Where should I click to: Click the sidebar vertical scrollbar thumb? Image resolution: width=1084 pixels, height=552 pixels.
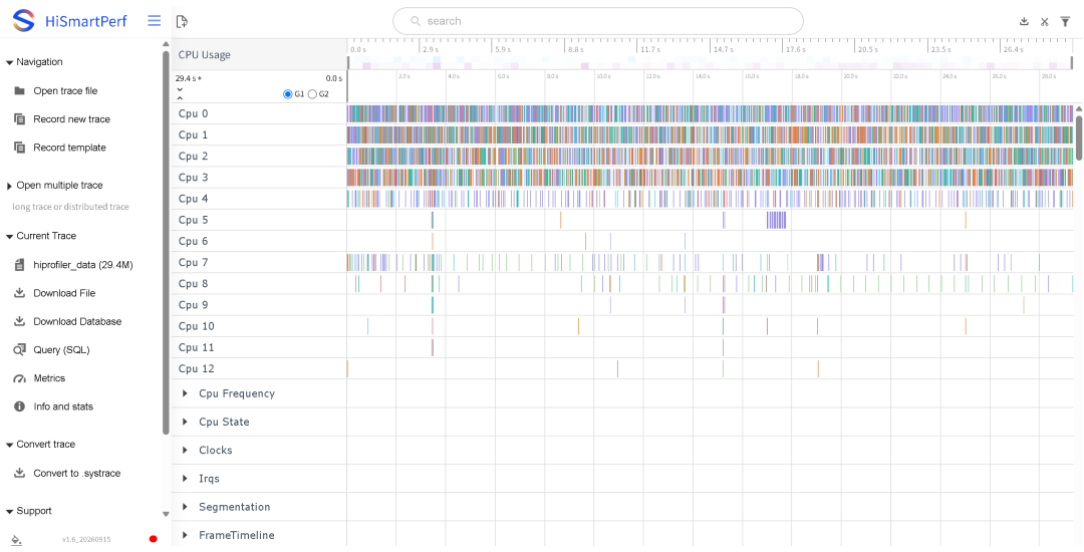point(165,242)
